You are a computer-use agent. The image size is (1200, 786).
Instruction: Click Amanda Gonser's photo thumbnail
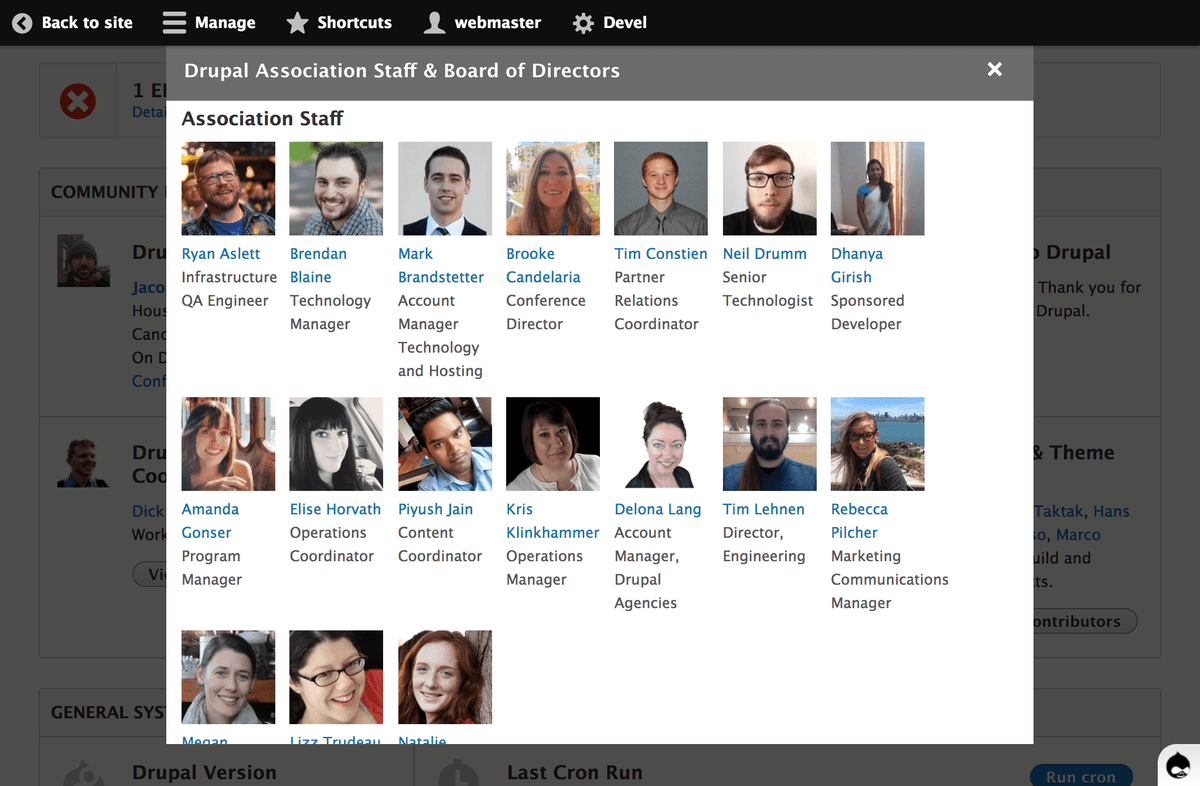(228, 444)
